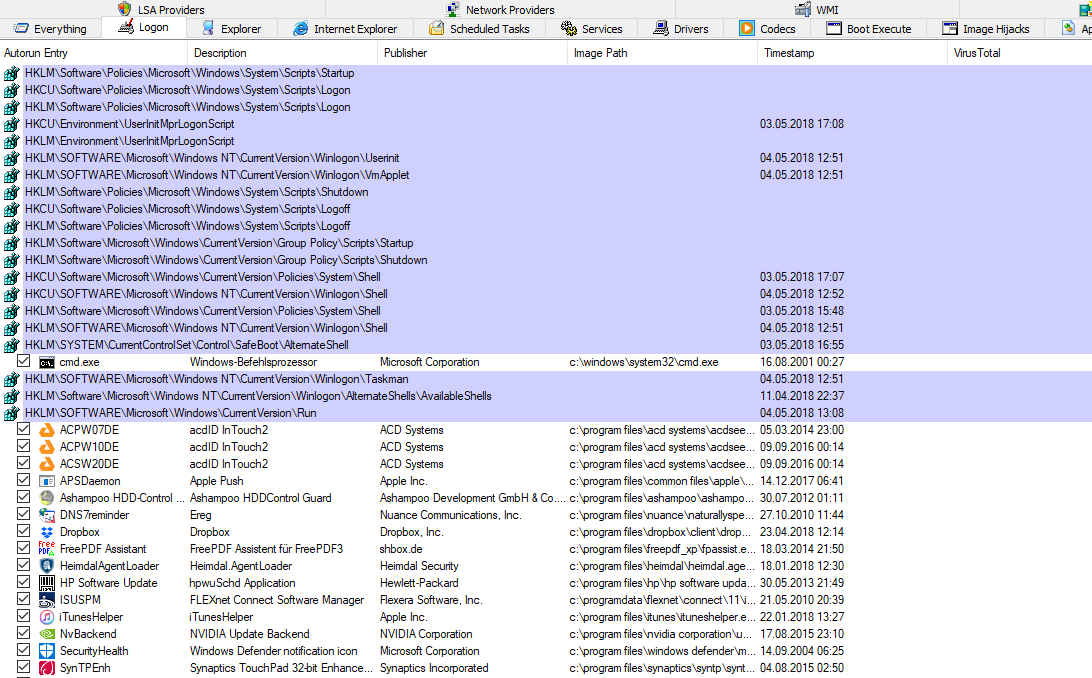The height and width of the screenshot is (678, 1092).
Task: Sort by Publisher column header
Action: pos(473,53)
